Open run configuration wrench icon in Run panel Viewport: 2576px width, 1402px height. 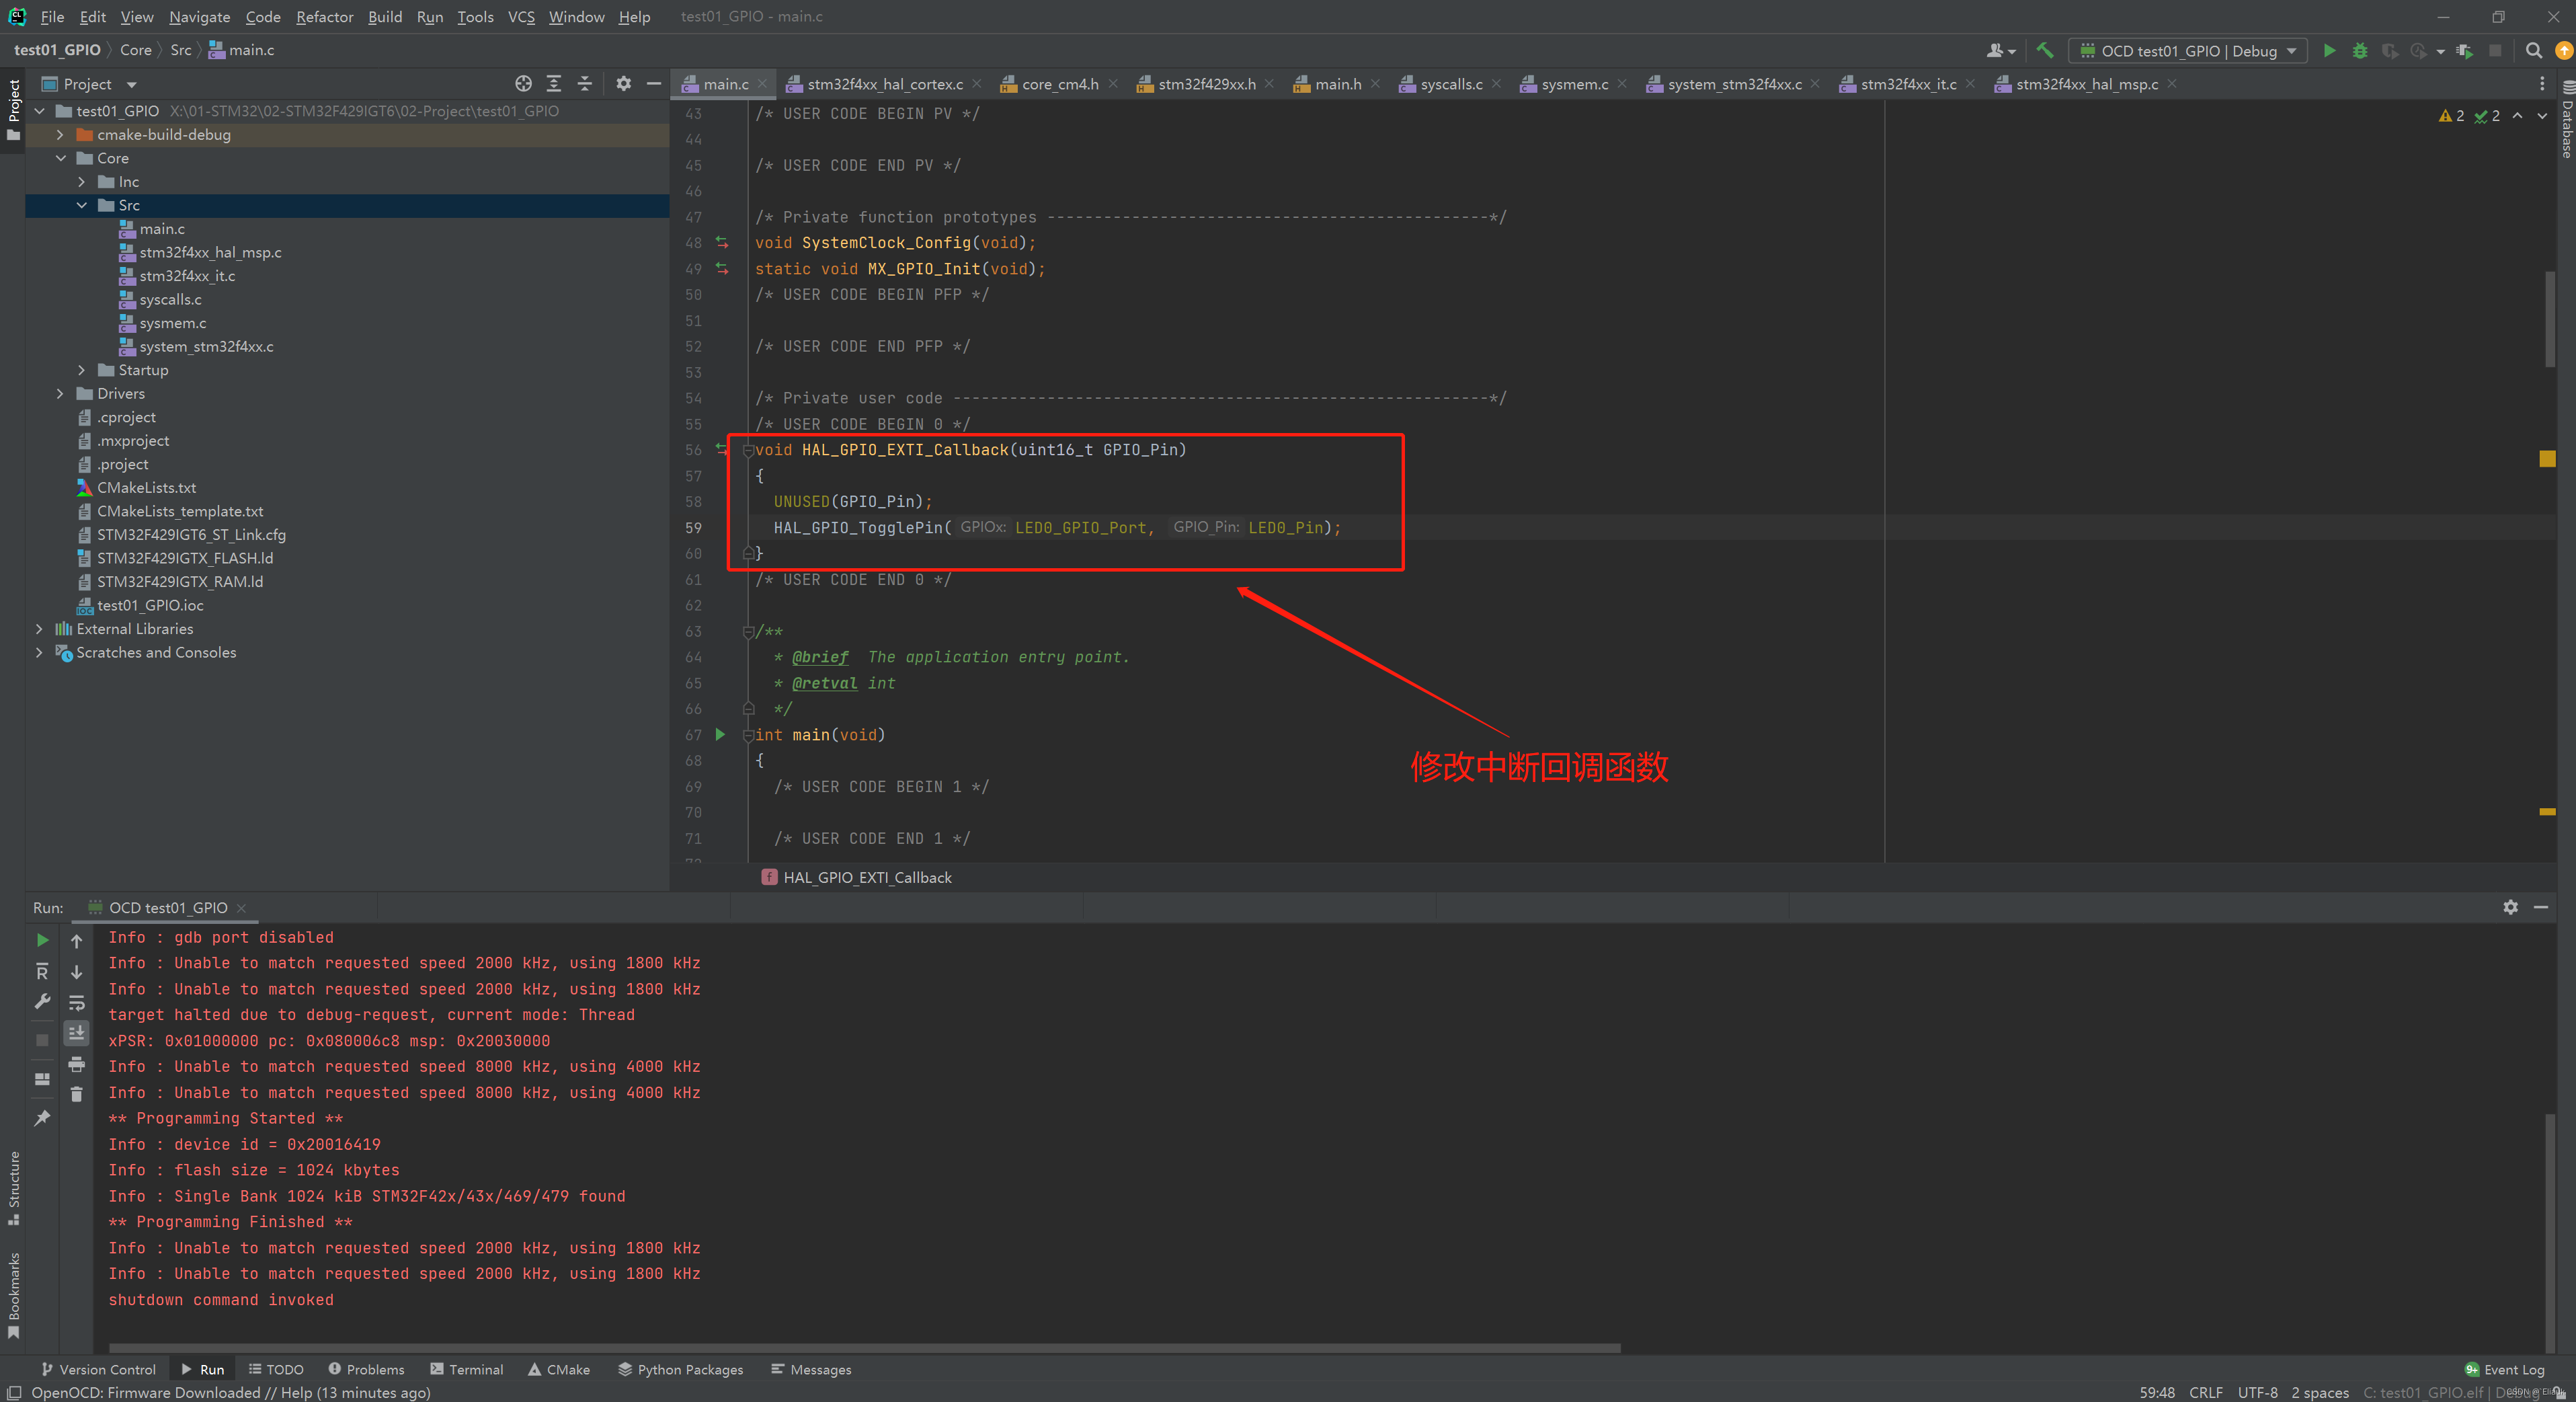pos(42,1001)
